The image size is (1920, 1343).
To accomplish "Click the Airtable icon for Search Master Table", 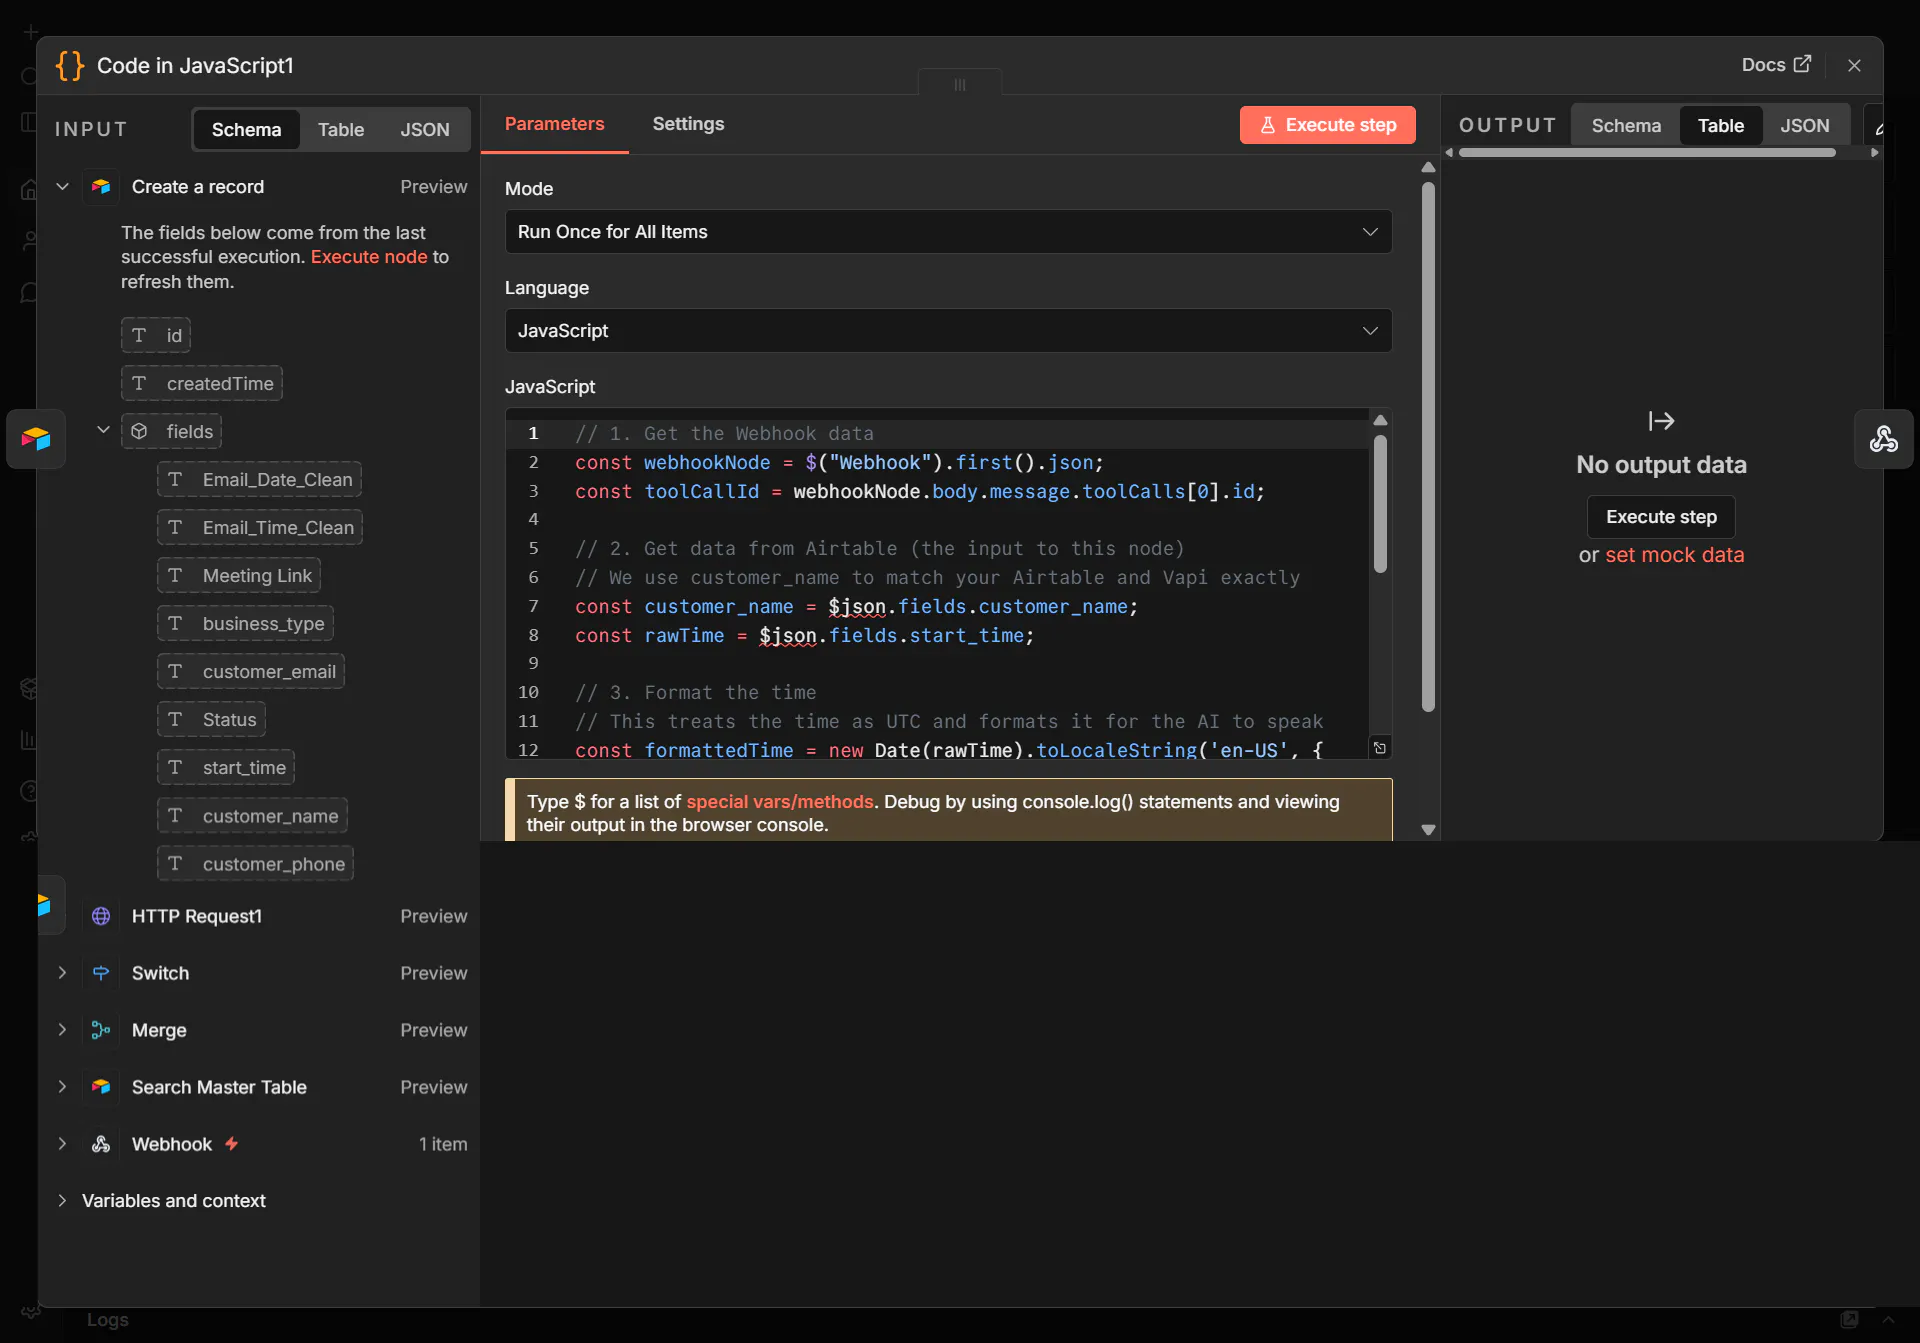I will [x=101, y=1087].
